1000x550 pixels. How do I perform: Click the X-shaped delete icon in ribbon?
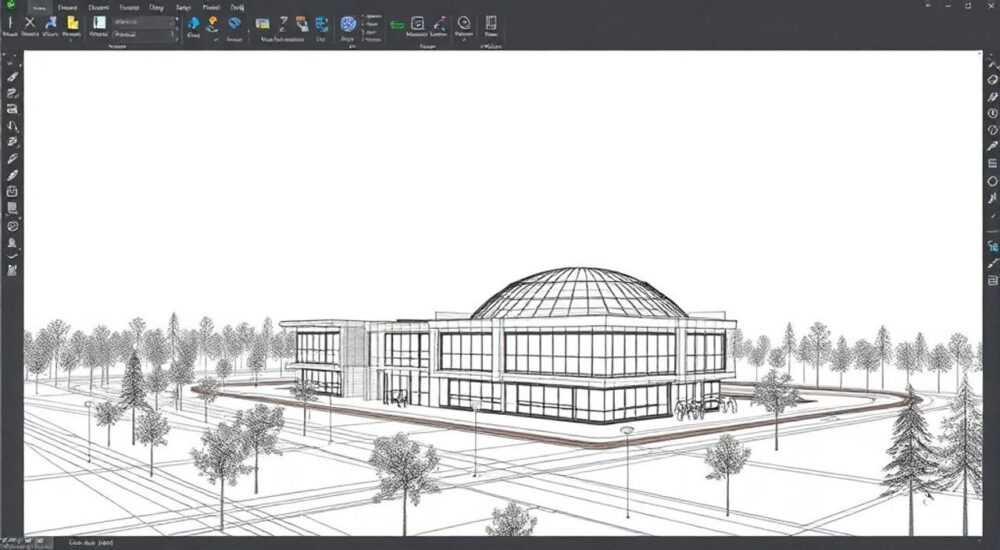[x=29, y=23]
